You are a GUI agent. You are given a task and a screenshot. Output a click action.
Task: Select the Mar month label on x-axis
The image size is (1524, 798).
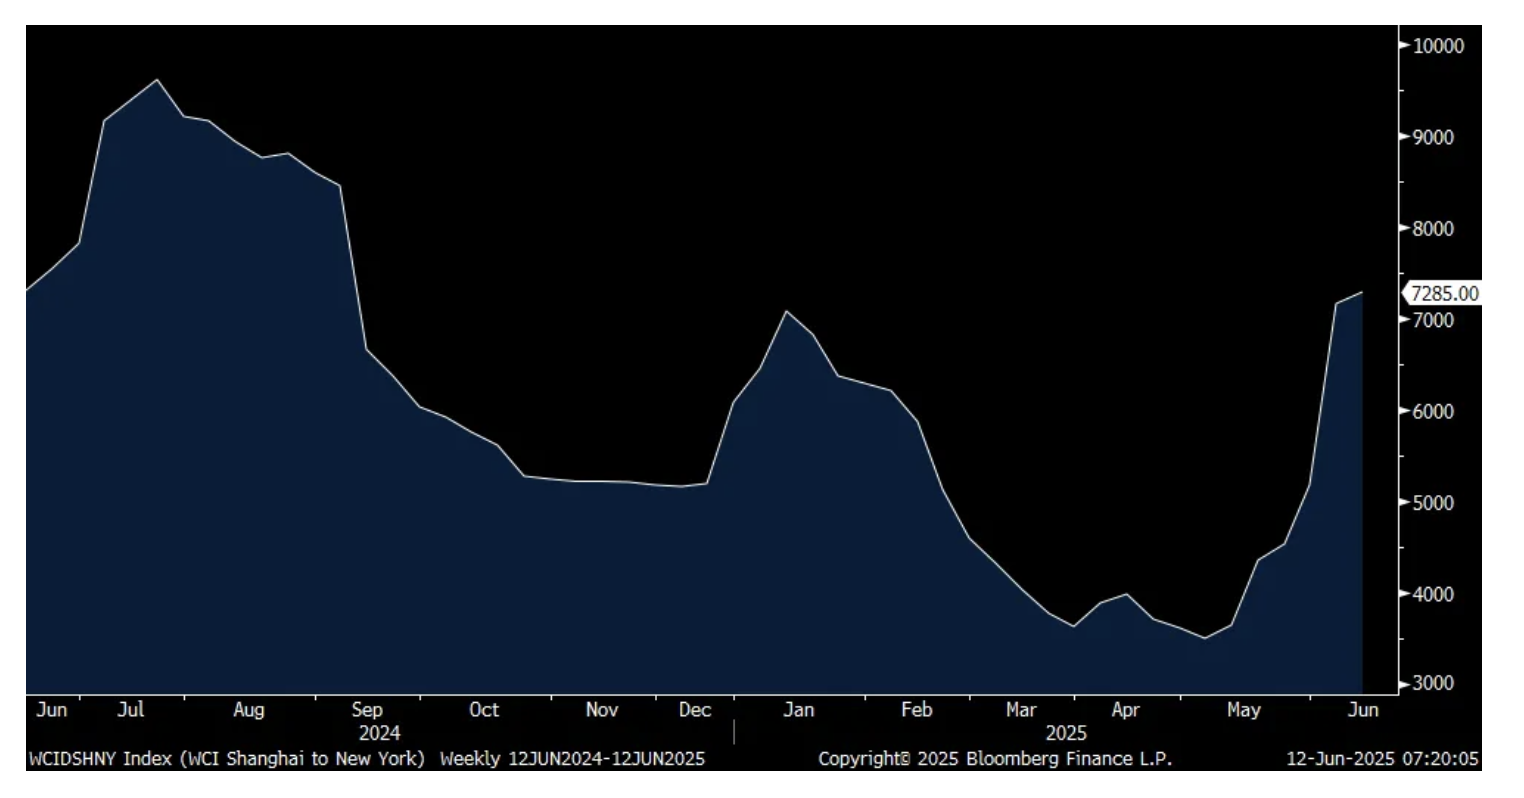[x=1020, y=710]
